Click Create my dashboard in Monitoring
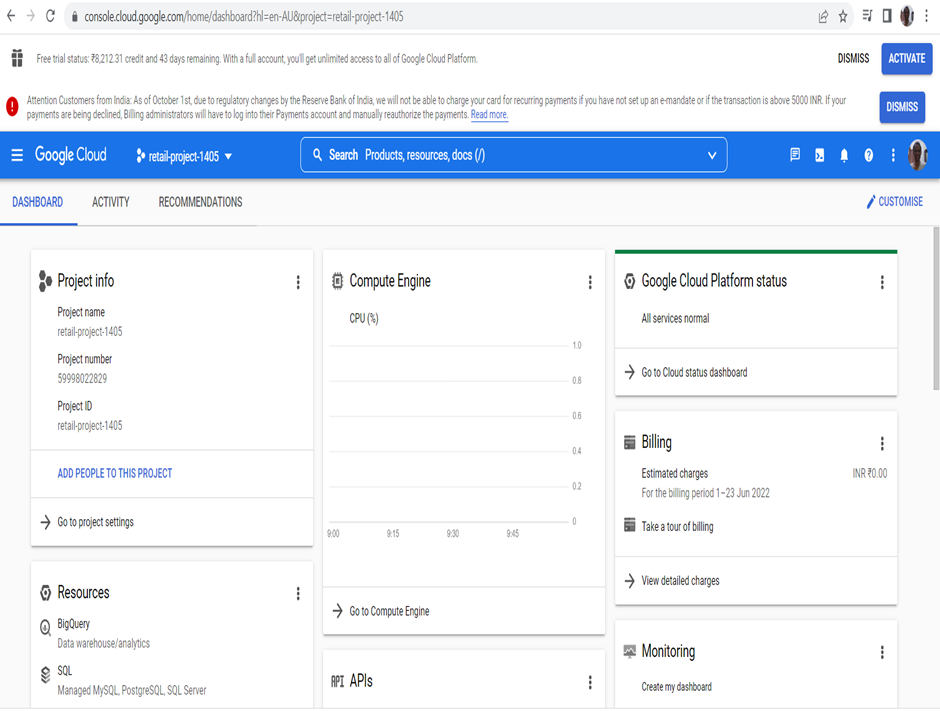Screen dimensions: 940x711 [676, 687]
